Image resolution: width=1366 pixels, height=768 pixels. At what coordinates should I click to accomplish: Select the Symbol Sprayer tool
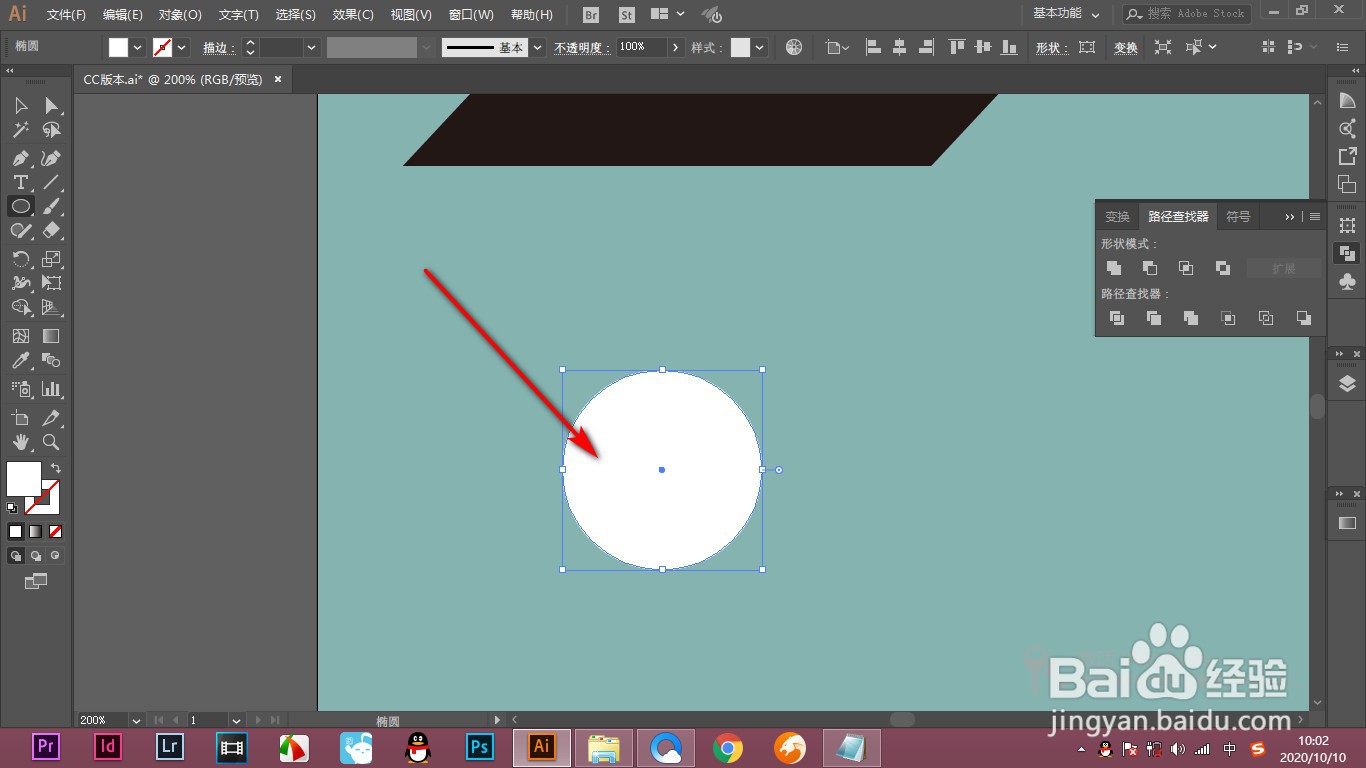[20, 389]
